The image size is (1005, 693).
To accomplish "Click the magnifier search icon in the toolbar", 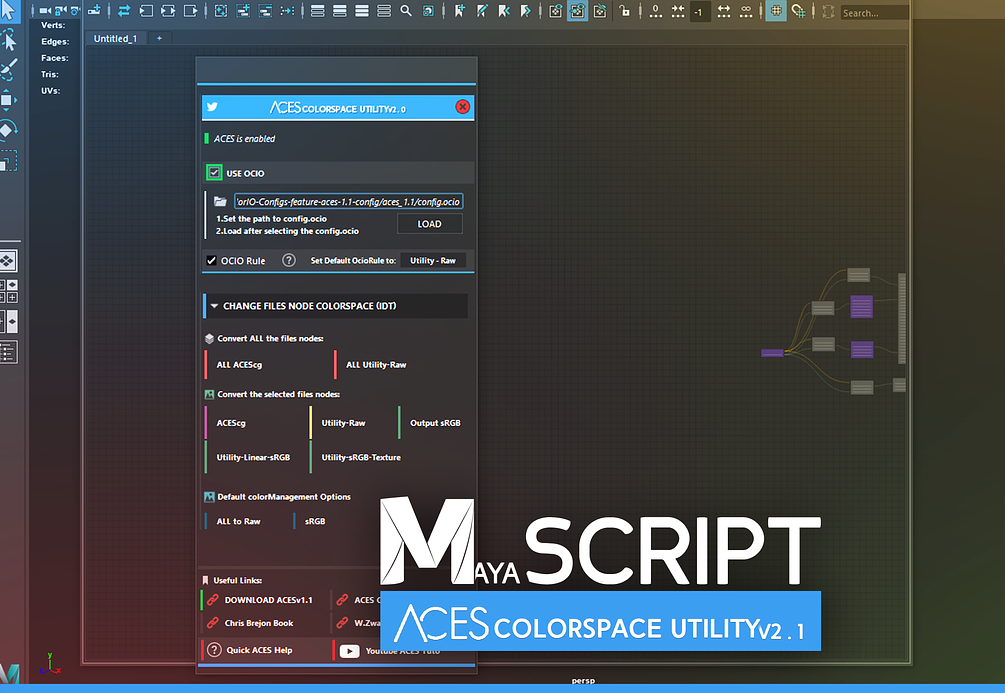I will 404,10.
